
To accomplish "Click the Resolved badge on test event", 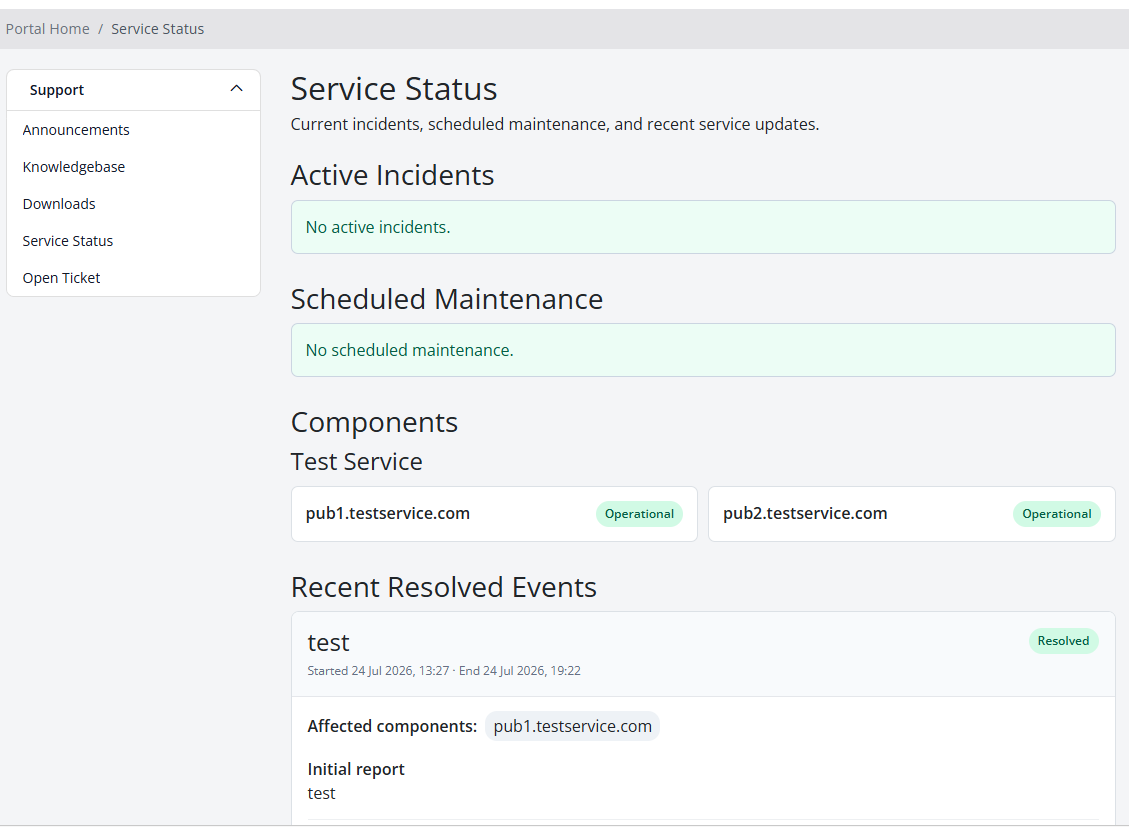I will coord(1063,641).
